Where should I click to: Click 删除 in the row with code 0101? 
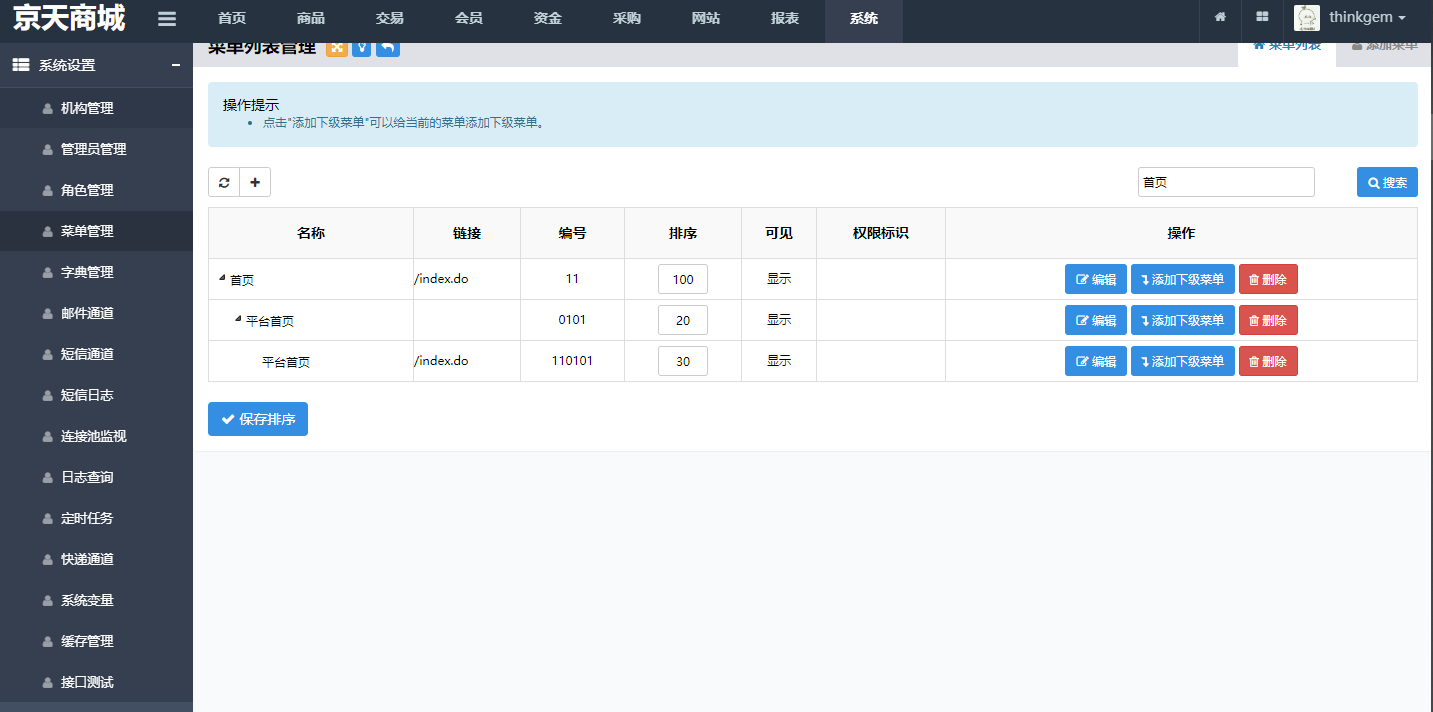(1268, 320)
